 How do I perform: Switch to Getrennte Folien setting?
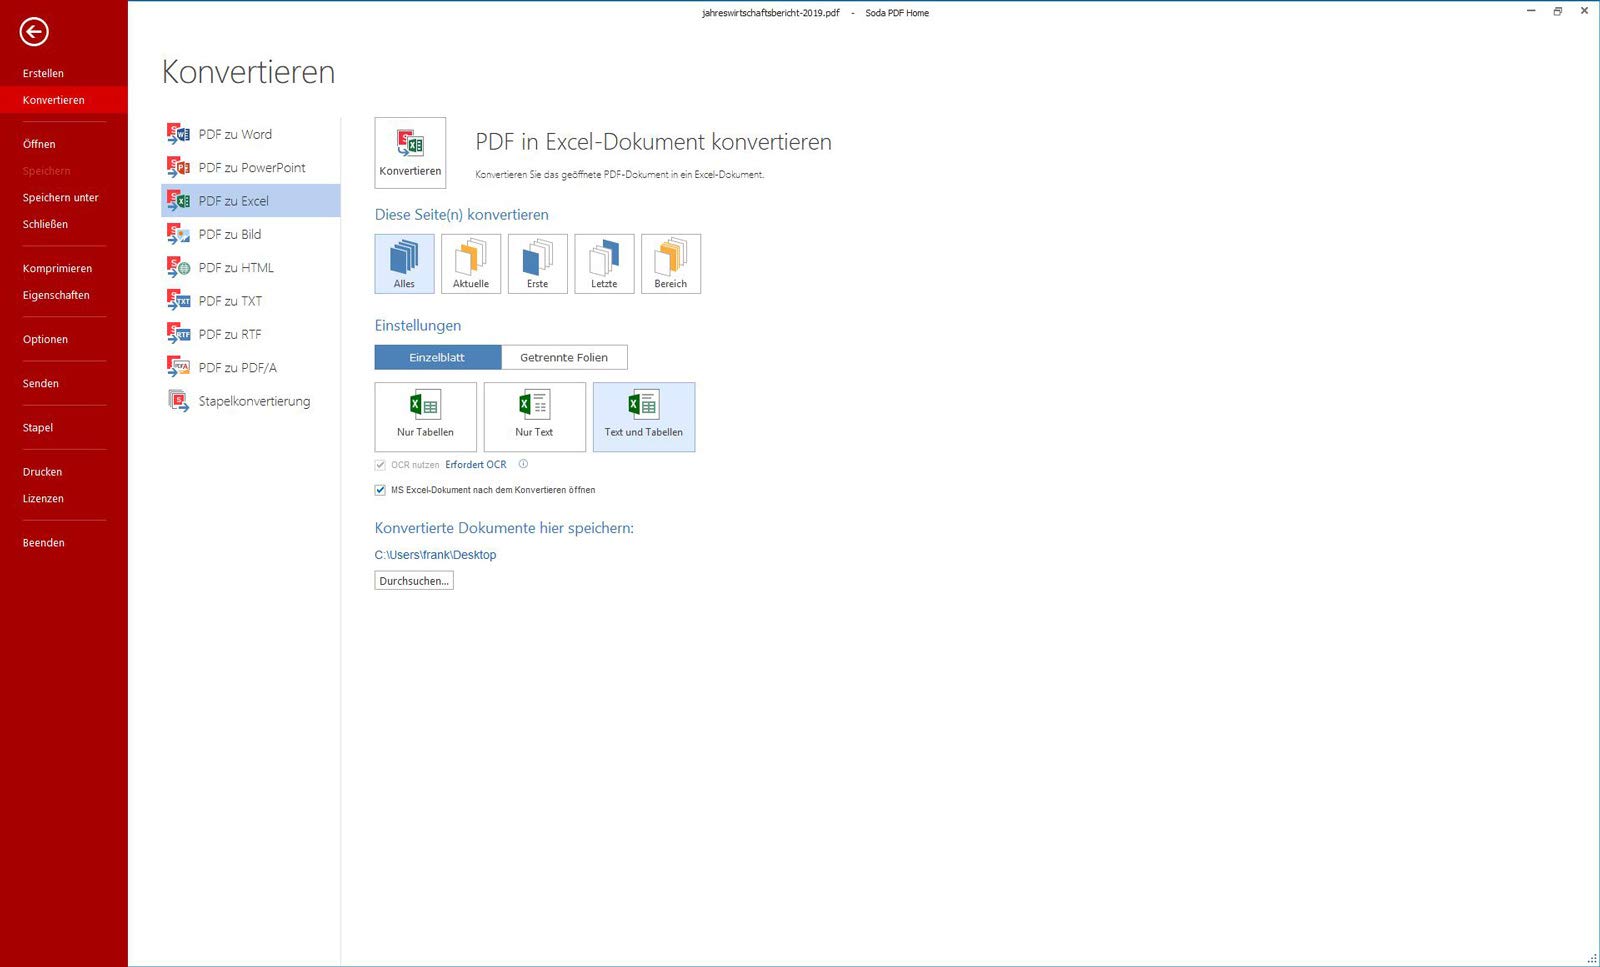pos(564,357)
